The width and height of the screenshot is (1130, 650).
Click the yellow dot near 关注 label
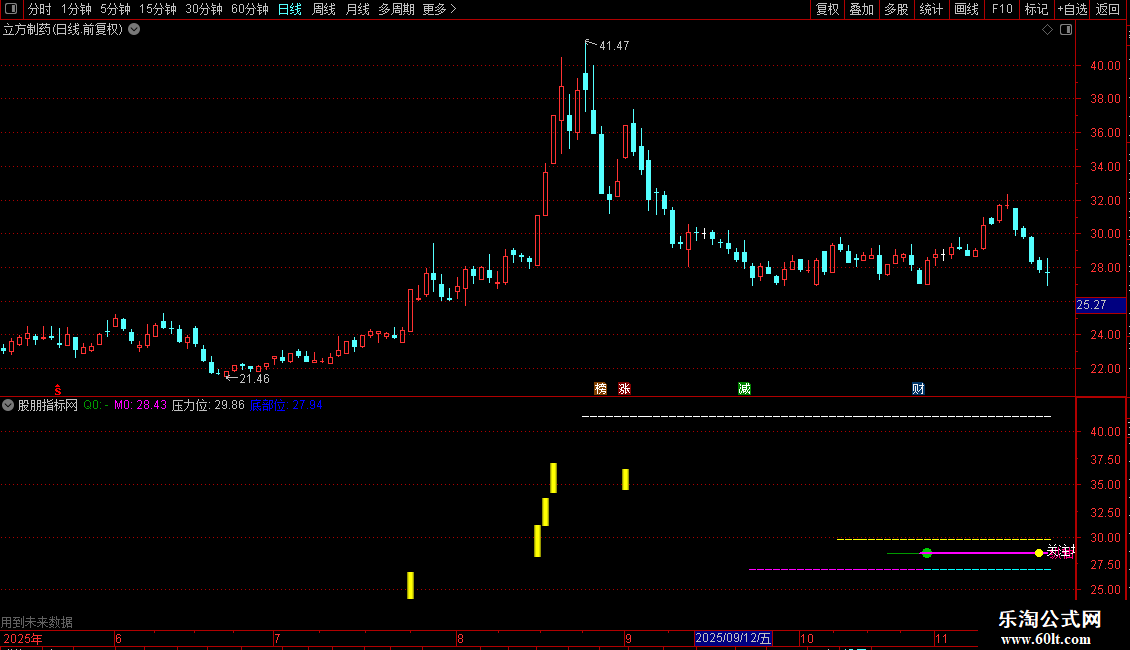coord(1038,553)
